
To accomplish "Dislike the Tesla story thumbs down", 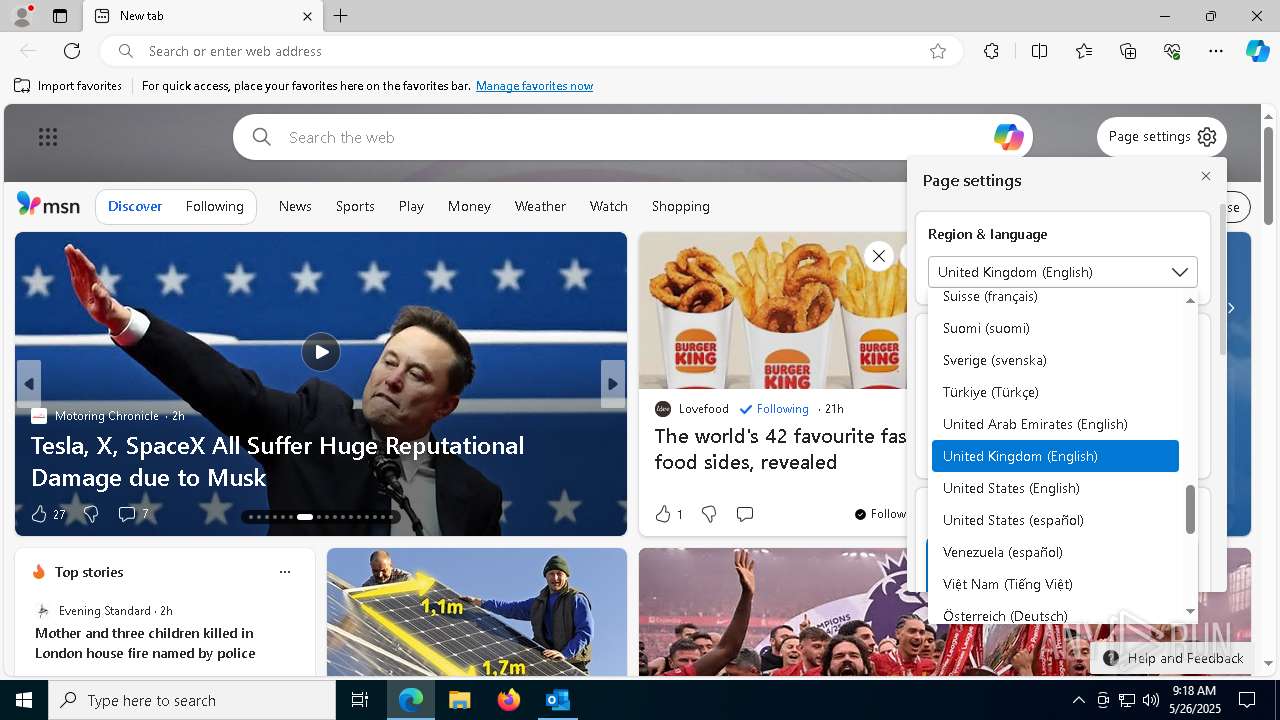I will [x=91, y=514].
